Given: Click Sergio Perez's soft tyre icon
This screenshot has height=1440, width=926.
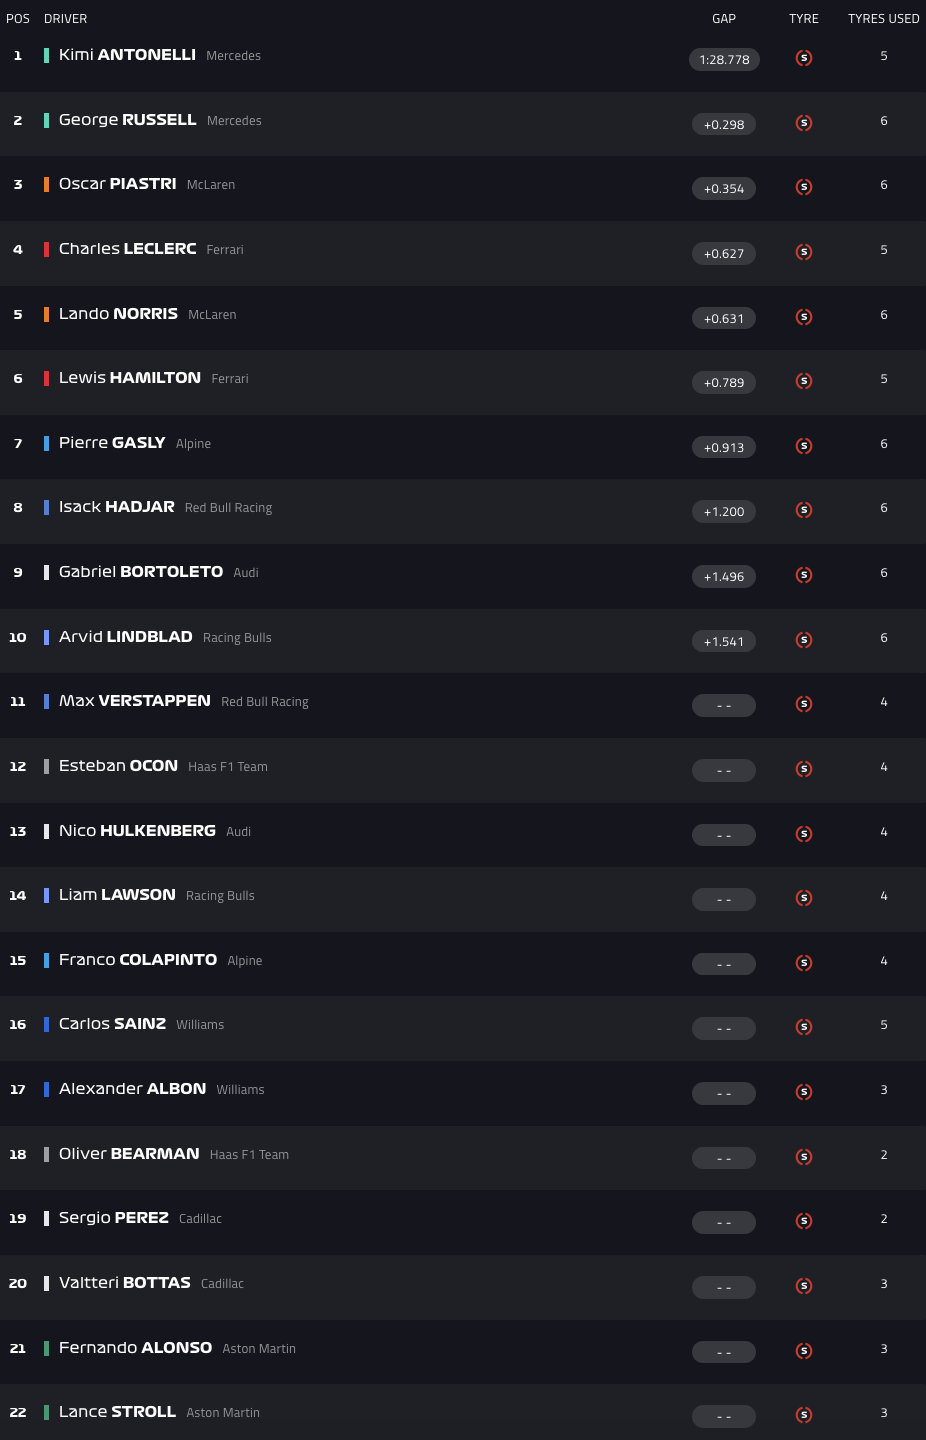Looking at the screenshot, I should click(804, 1221).
